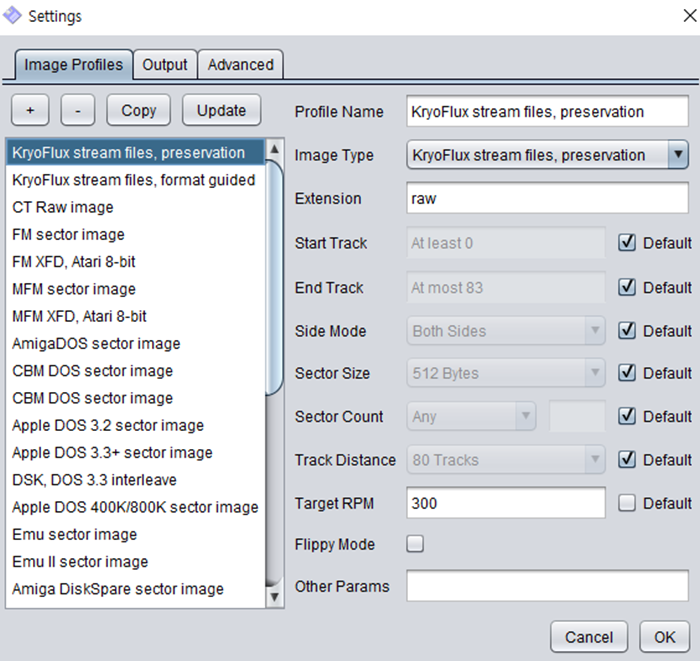
Task: Select 'KryoFlux stream files, format guided' profile
Action: click(x=135, y=180)
